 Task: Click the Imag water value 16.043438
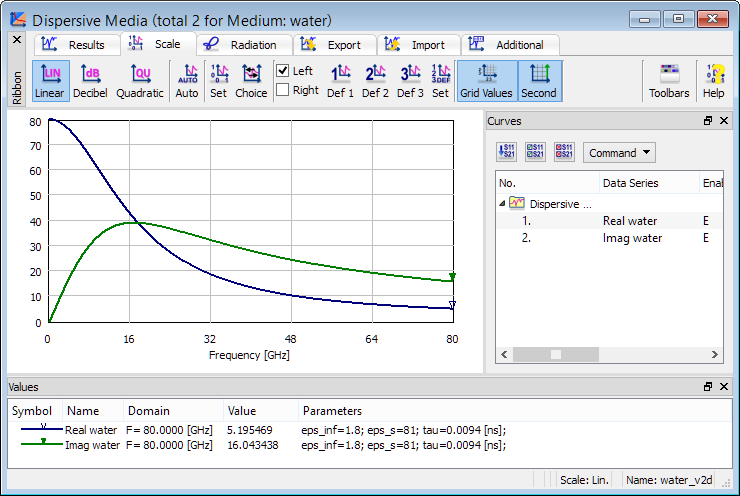(x=252, y=445)
